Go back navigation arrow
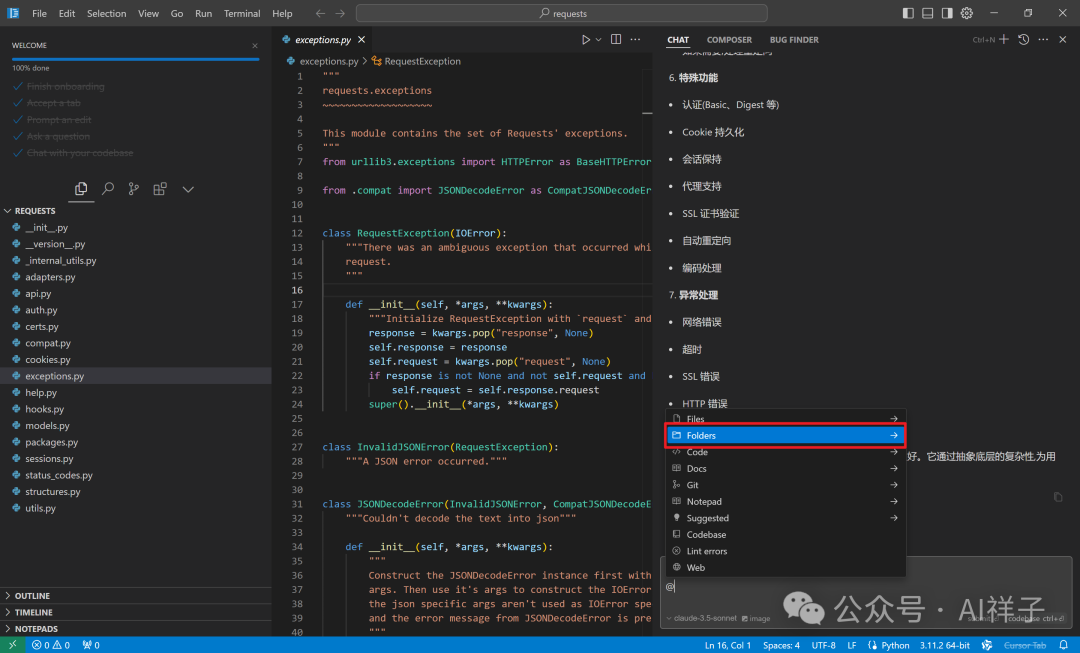This screenshot has height=653, width=1080. click(320, 13)
